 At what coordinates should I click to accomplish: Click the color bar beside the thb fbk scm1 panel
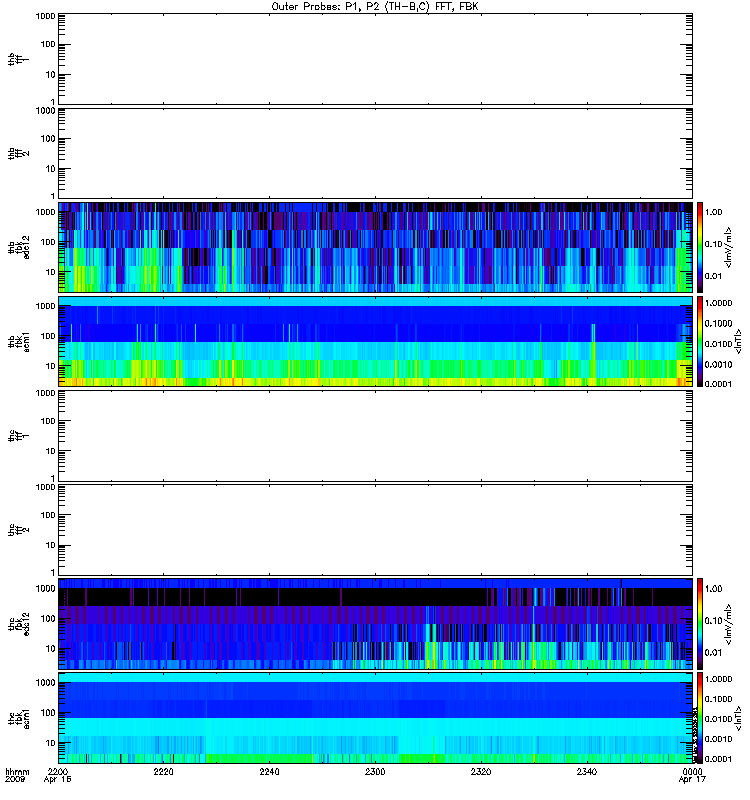(700, 341)
